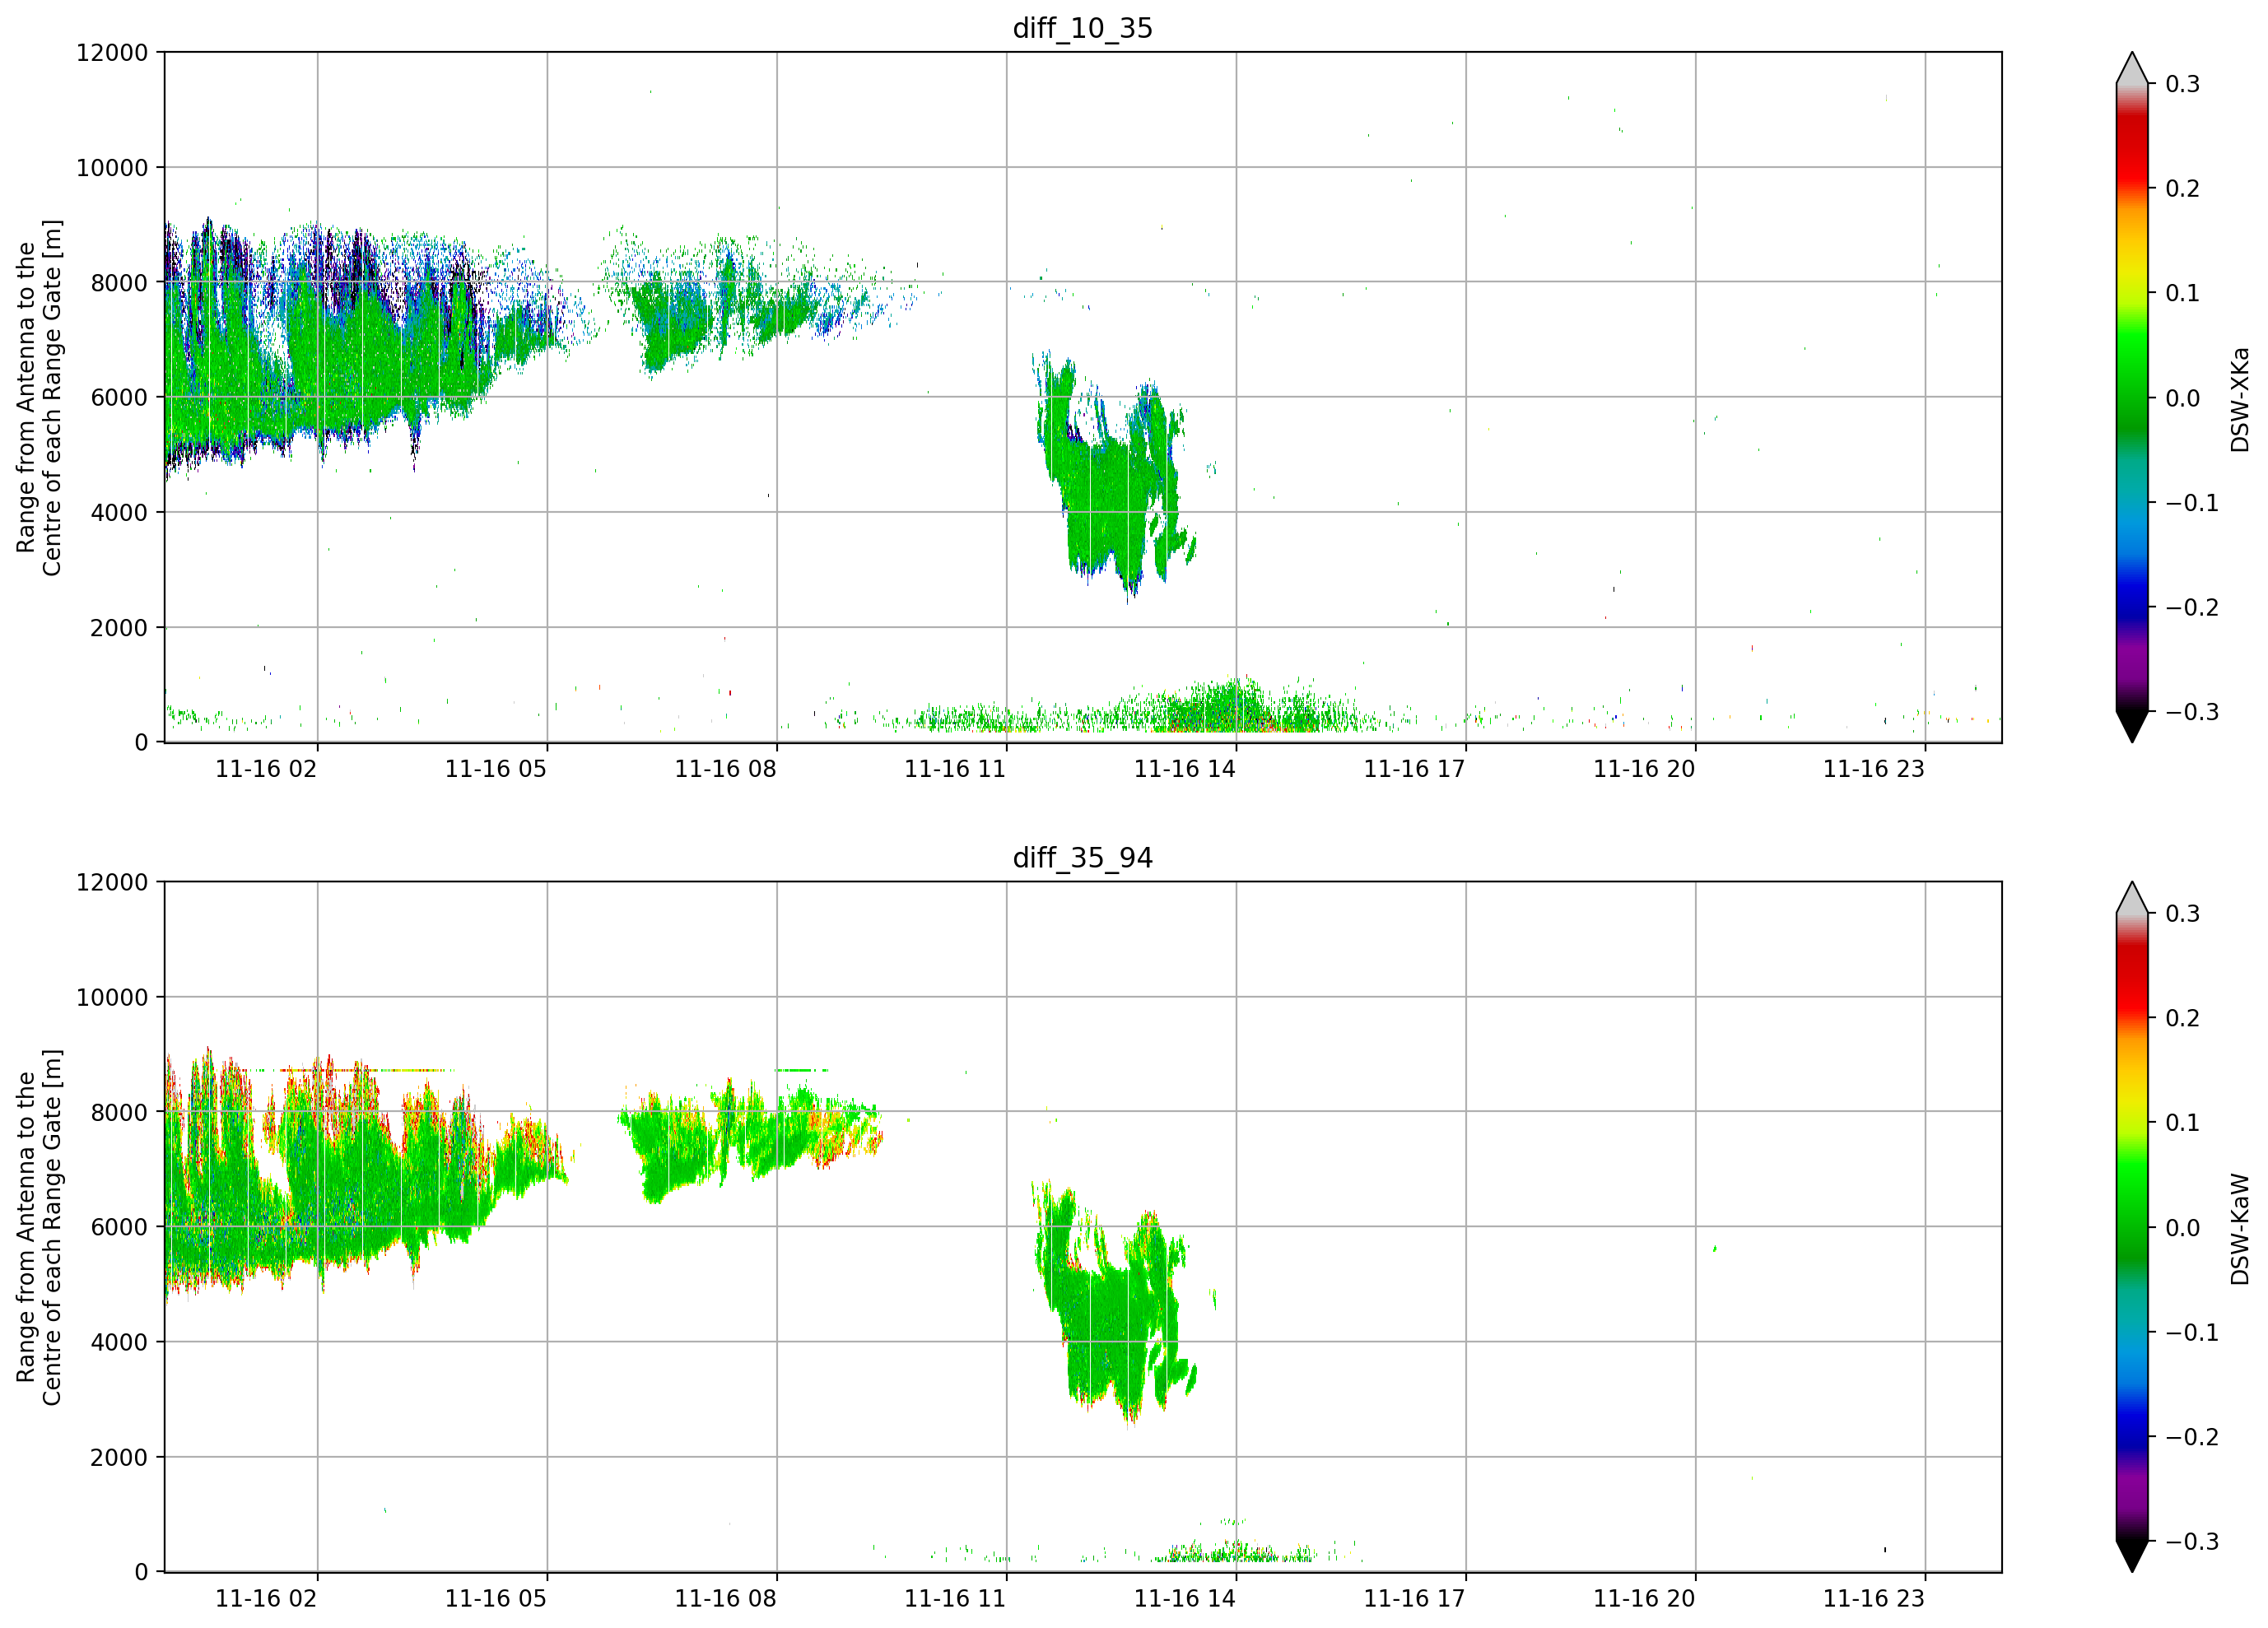Click the y-axis range label of diff_35_94
Image resolution: width=2268 pixels, height=1628 pixels.
coord(39,1228)
